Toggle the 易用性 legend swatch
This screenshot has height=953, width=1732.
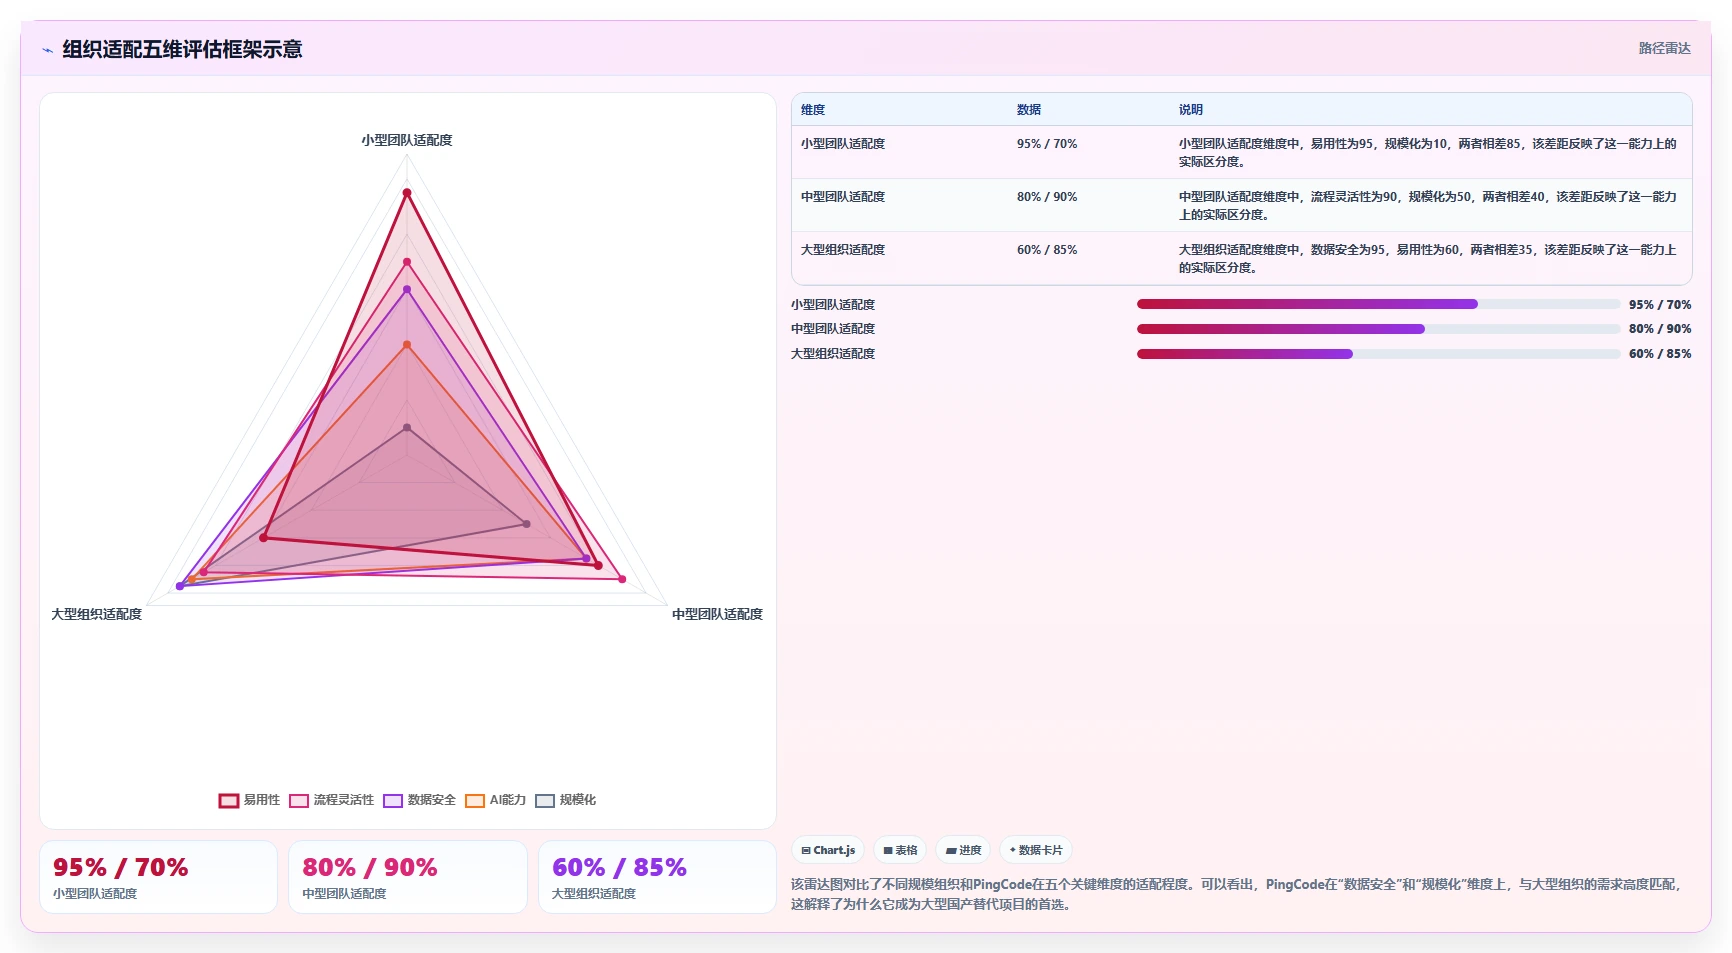tap(229, 801)
